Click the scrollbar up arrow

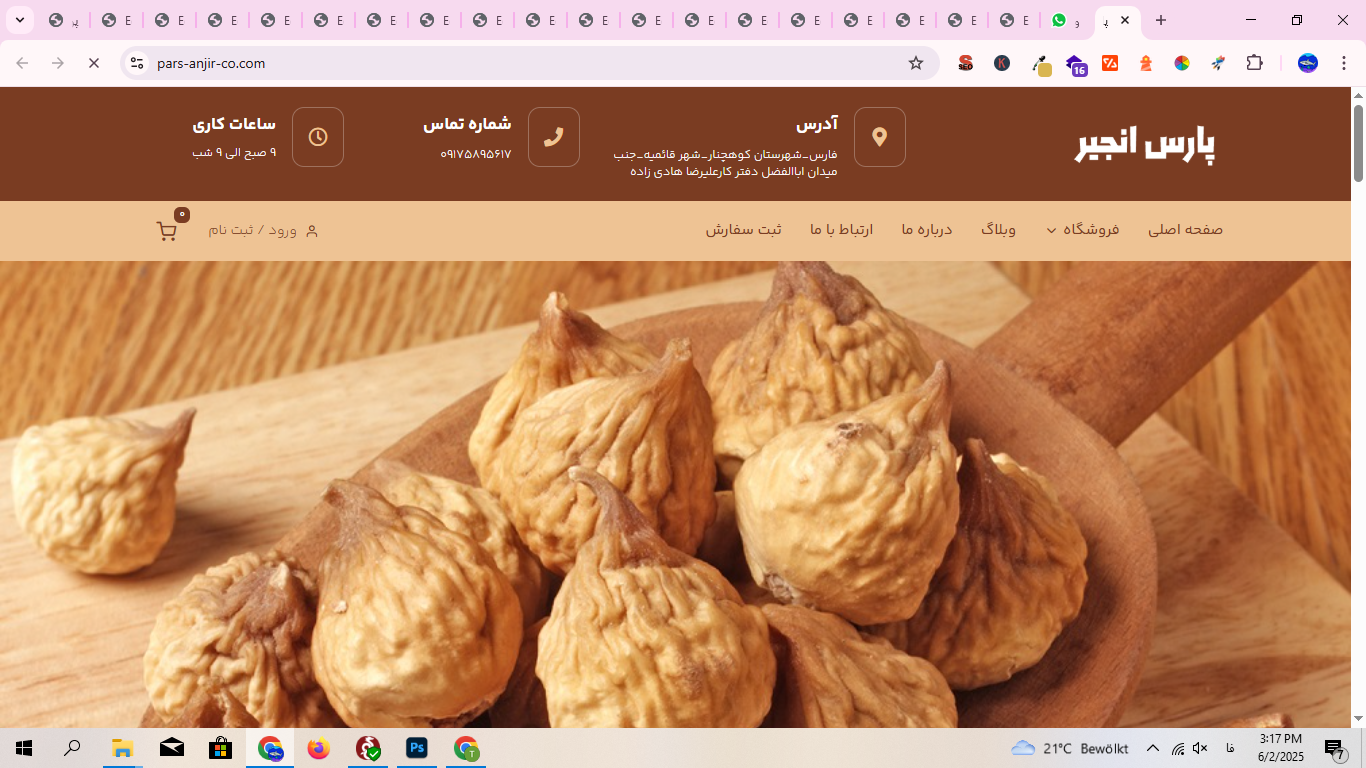click(x=1358, y=95)
